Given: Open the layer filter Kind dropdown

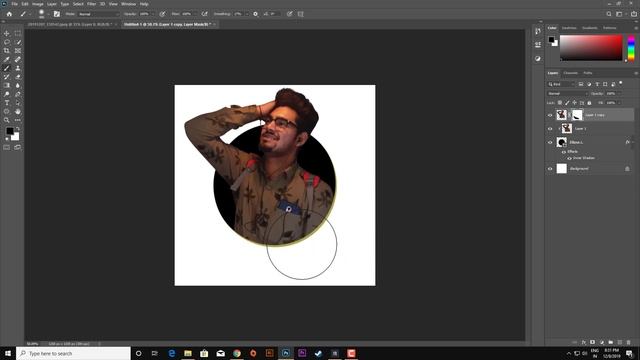Looking at the screenshot, I should tap(561, 84).
